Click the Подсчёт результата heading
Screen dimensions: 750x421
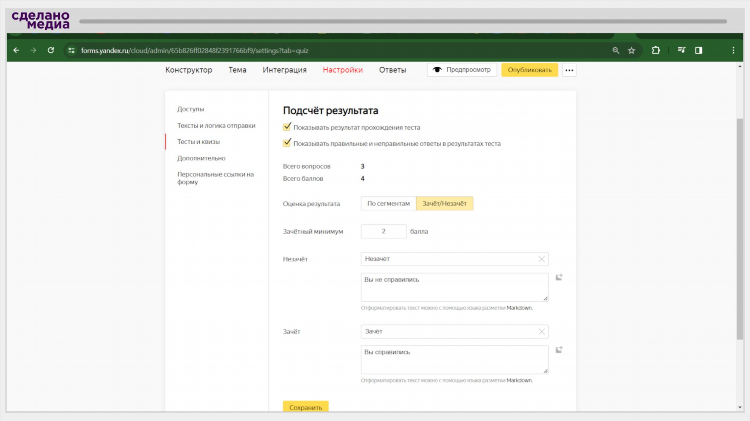click(x=331, y=111)
